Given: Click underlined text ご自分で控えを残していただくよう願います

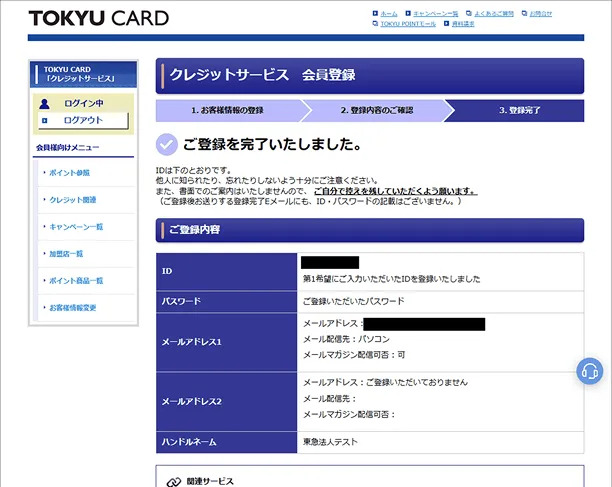Looking at the screenshot, I should [395, 191].
